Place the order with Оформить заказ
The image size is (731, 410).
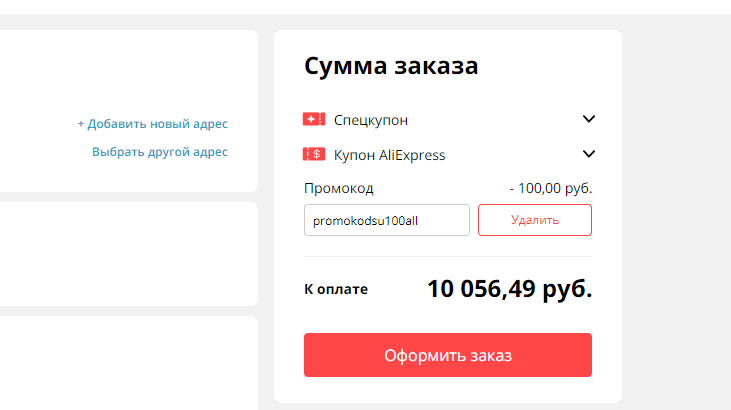pyautogui.click(x=448, y=355)
